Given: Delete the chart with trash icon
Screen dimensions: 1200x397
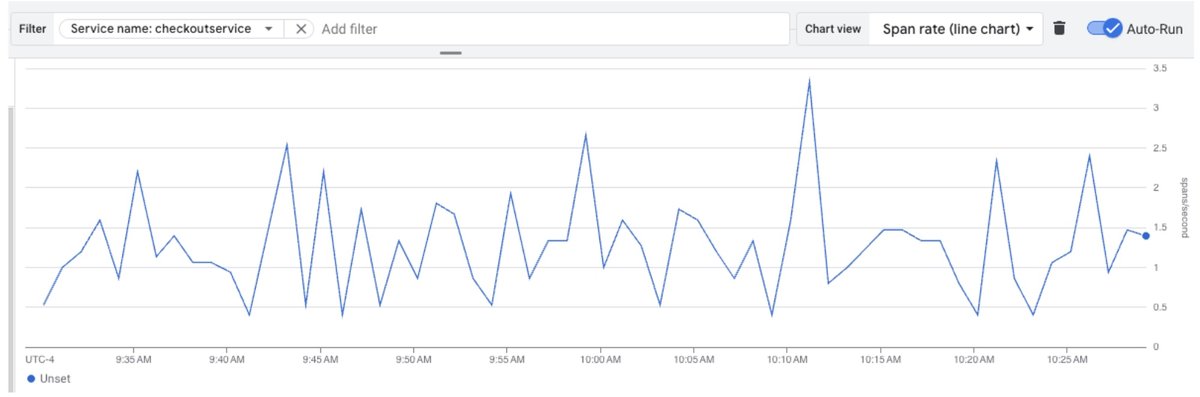Looking at the screenshot, I should coord(1060,29).
